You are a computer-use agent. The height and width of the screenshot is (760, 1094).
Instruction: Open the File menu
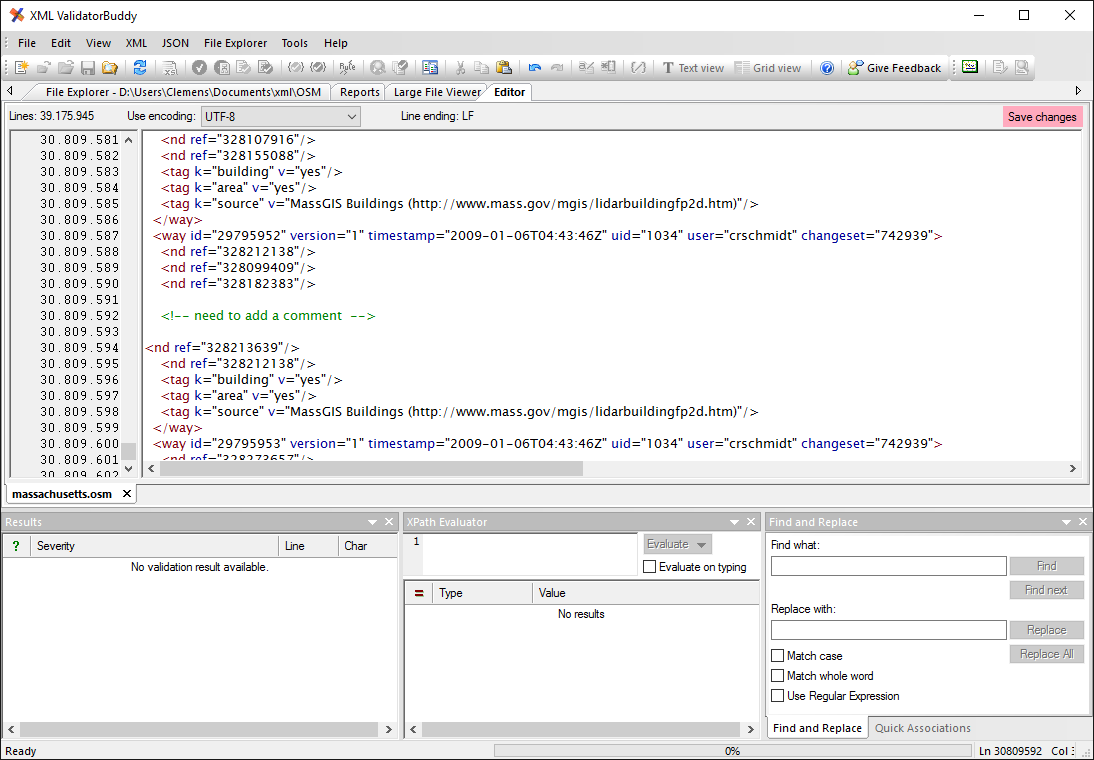coord(27,43)
